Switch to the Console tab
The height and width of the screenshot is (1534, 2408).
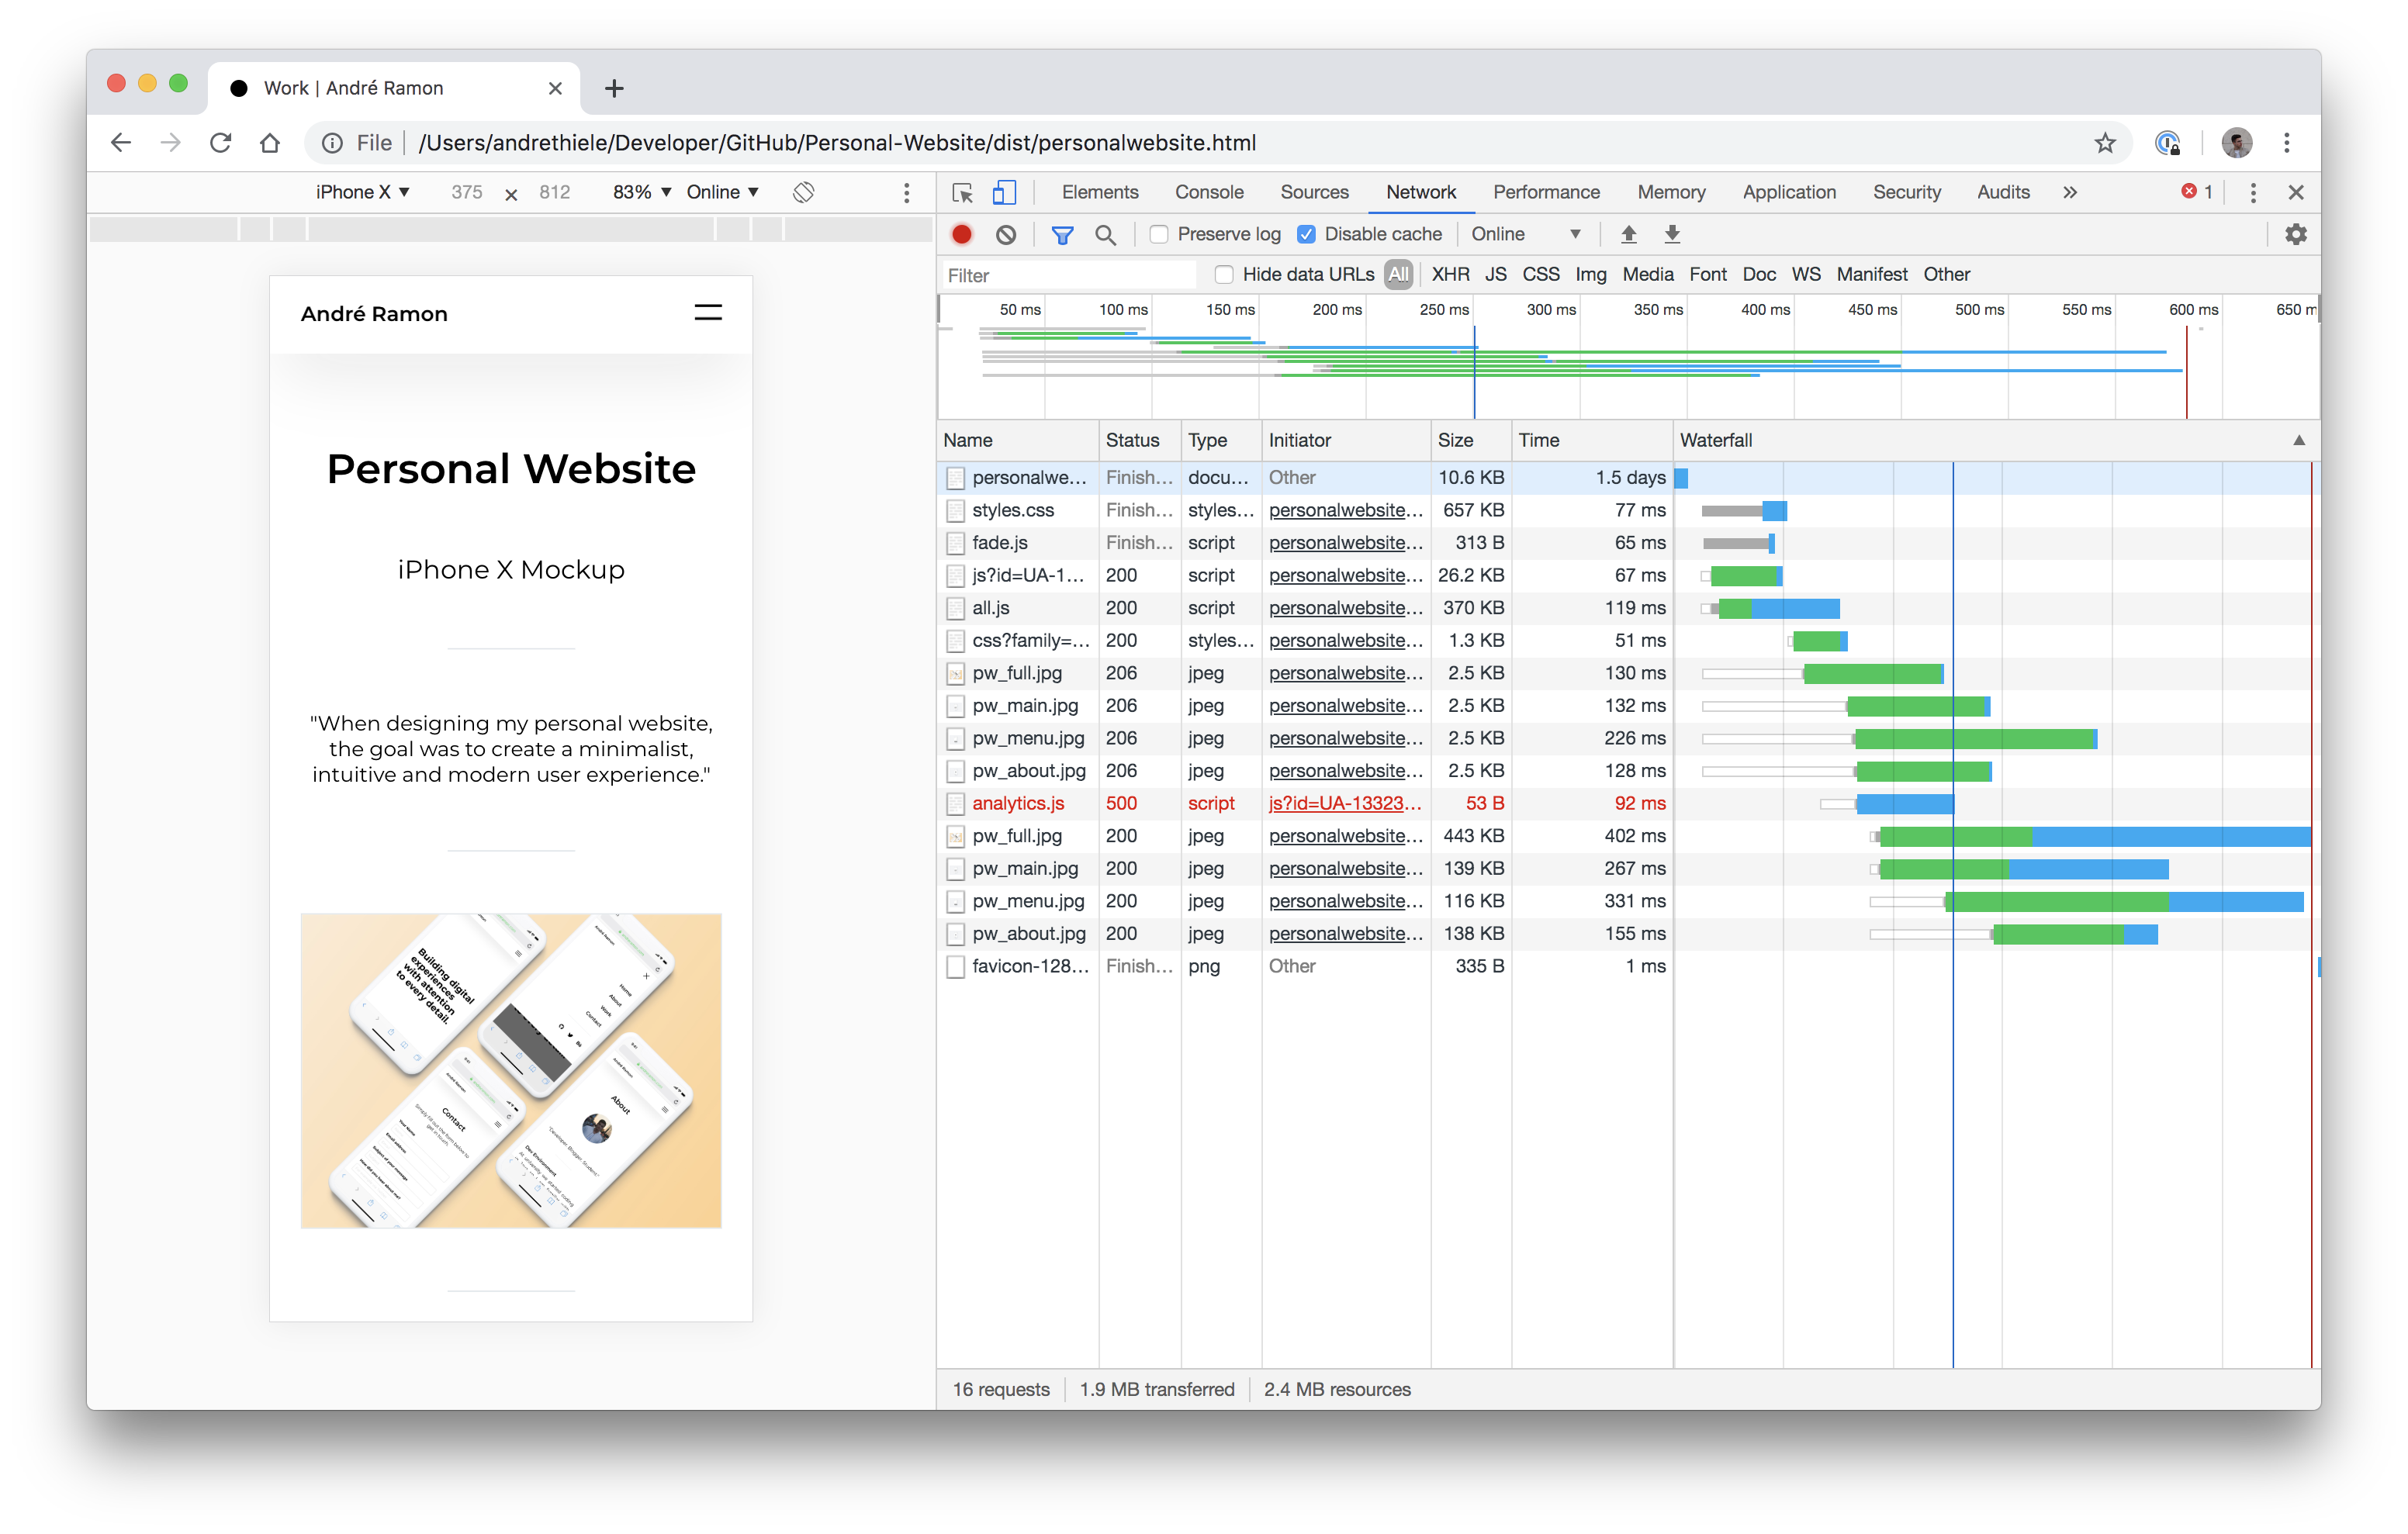pyautogui.click(x=1208, y=192)
